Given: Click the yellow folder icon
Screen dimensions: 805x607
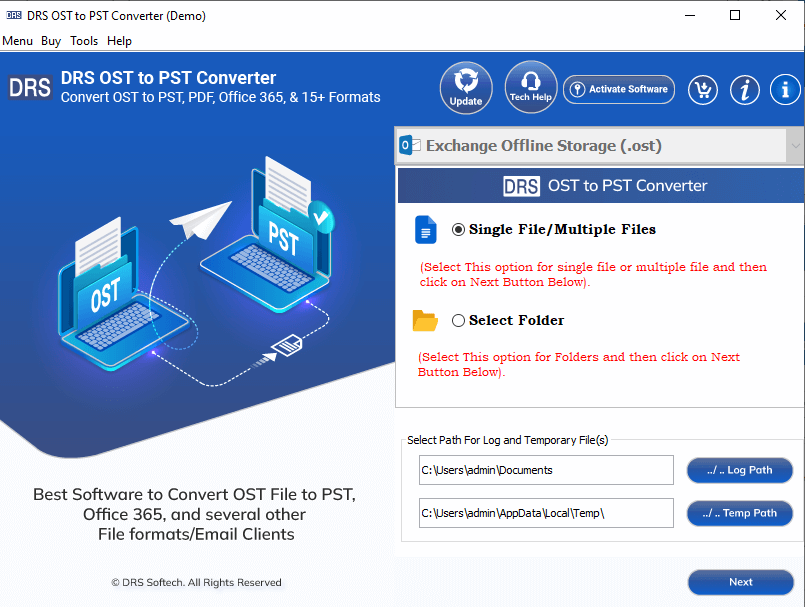Looking at the screenshot, I should [425, 320].
